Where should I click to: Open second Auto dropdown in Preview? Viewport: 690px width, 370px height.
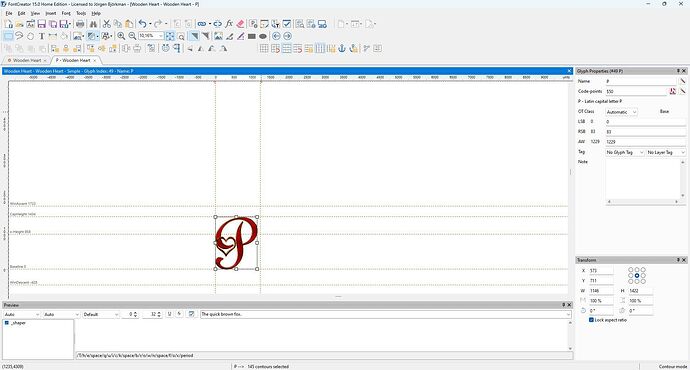(x=61, y=315)
